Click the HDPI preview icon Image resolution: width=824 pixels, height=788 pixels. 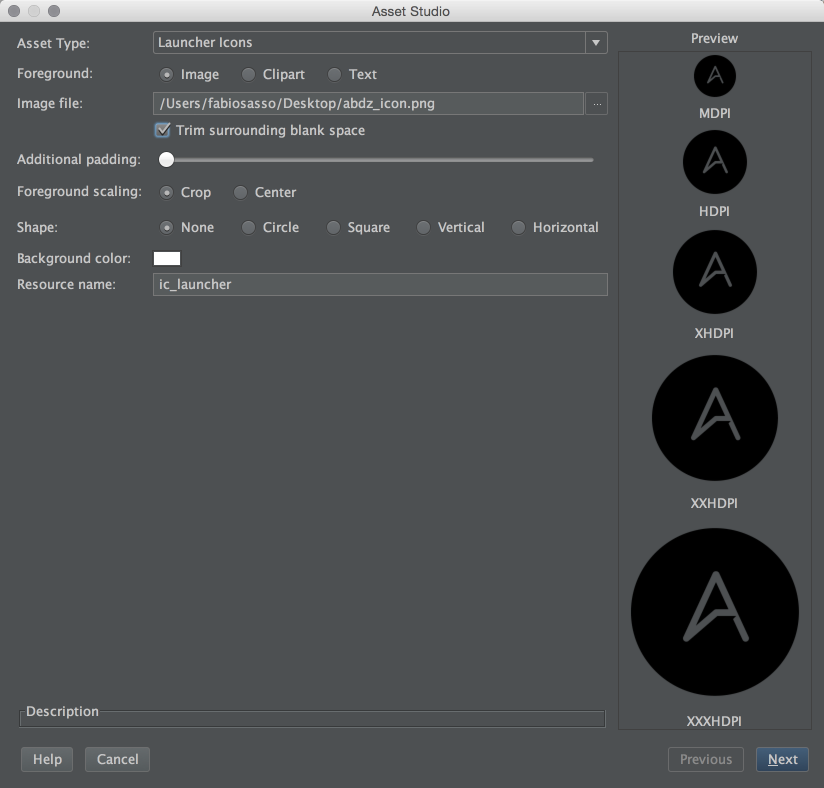(715, 162)
